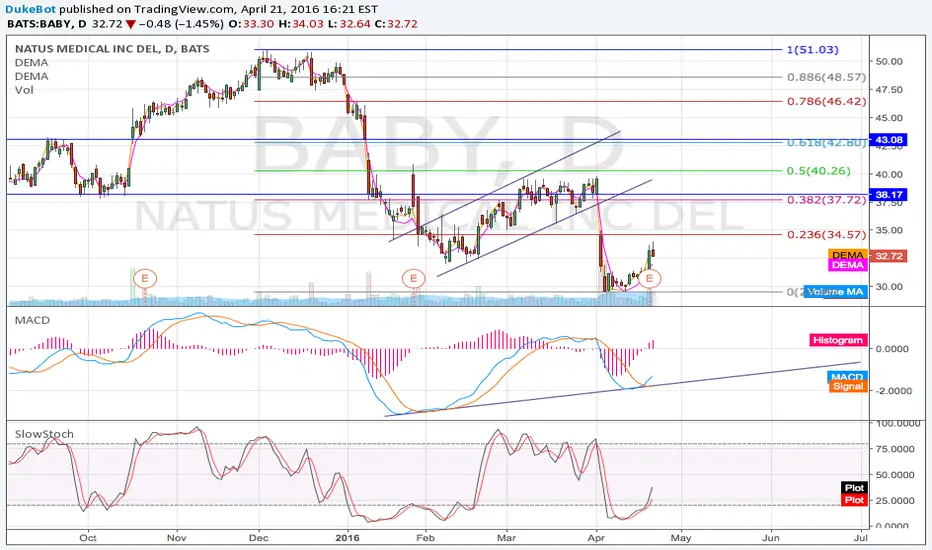932x550 pixels.
Task: Click the red 32.72 last price tag
Action: pos(888,256)
